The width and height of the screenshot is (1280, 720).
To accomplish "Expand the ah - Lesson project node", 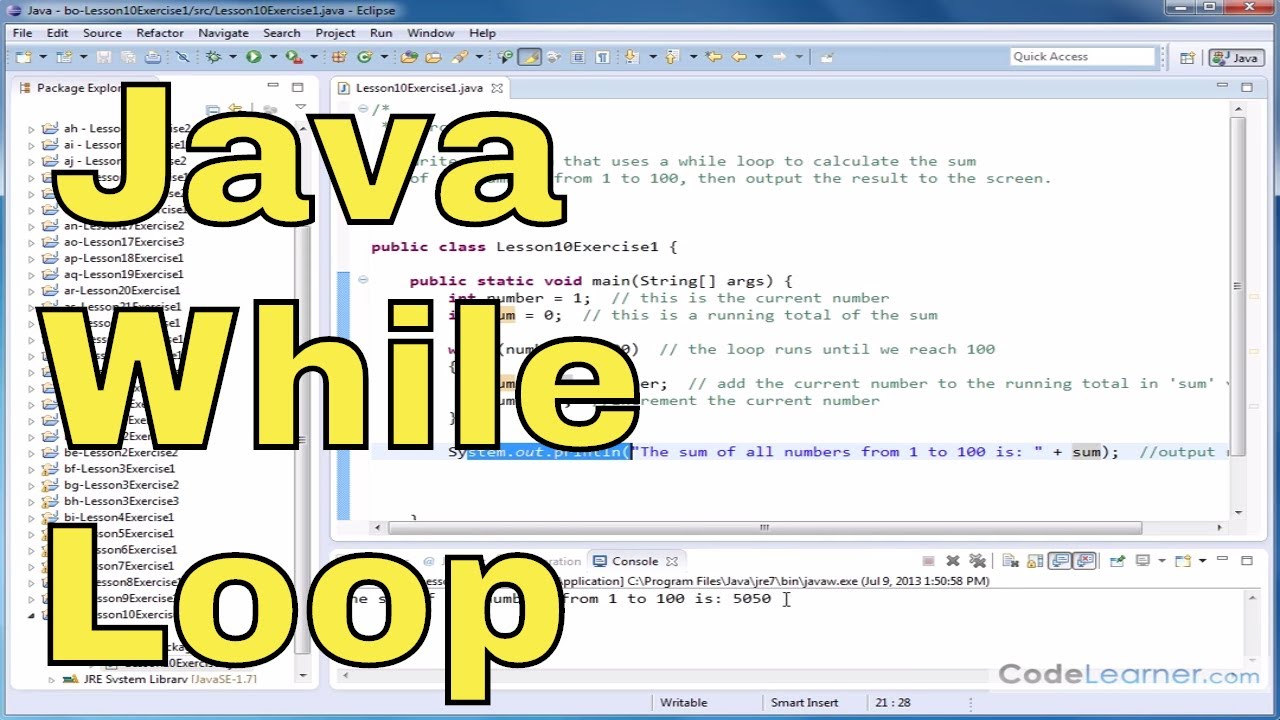I will point(31,129).
